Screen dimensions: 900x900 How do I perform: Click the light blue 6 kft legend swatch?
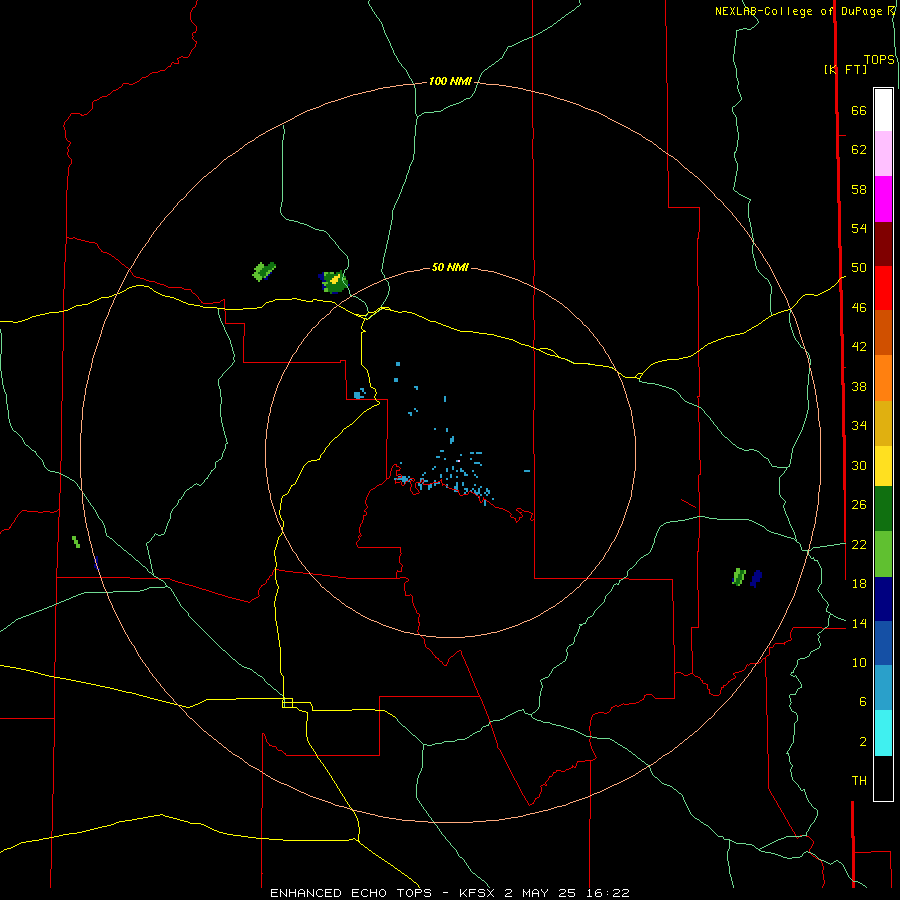883,688
